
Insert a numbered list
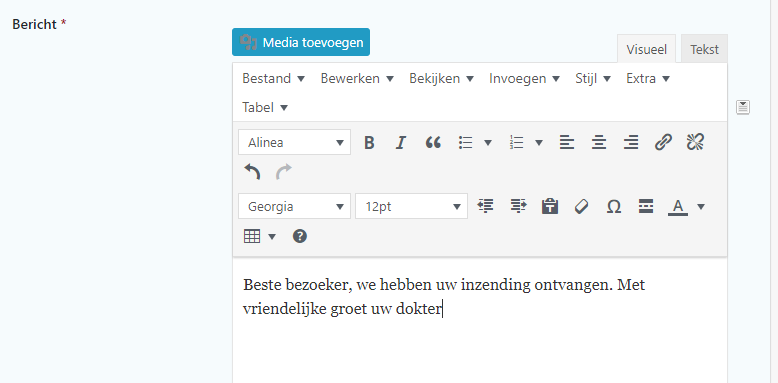point(517,143)
